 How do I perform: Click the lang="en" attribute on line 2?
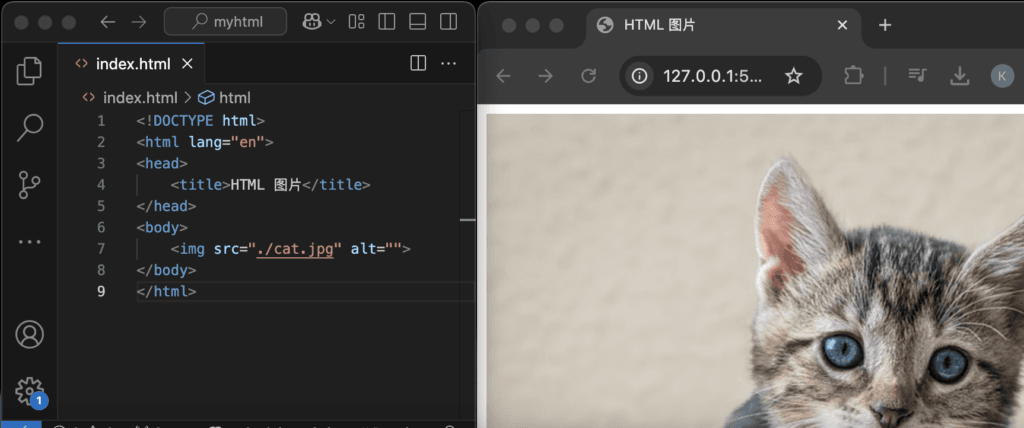(x=227, y=142)
